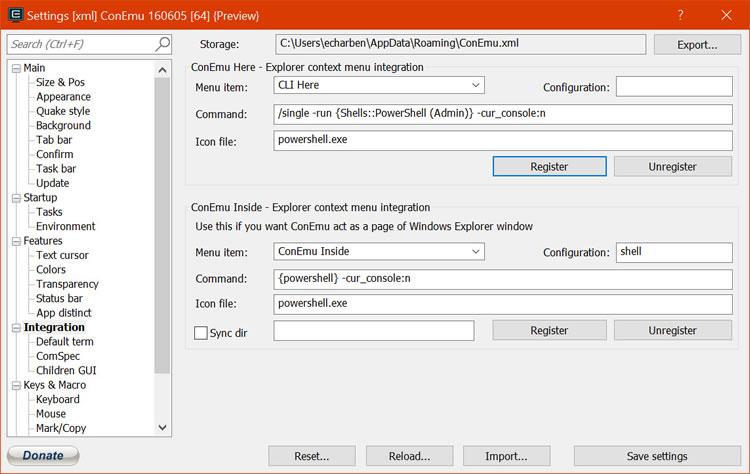
Task: Open the Colors settings page
Action: [51, 269]
